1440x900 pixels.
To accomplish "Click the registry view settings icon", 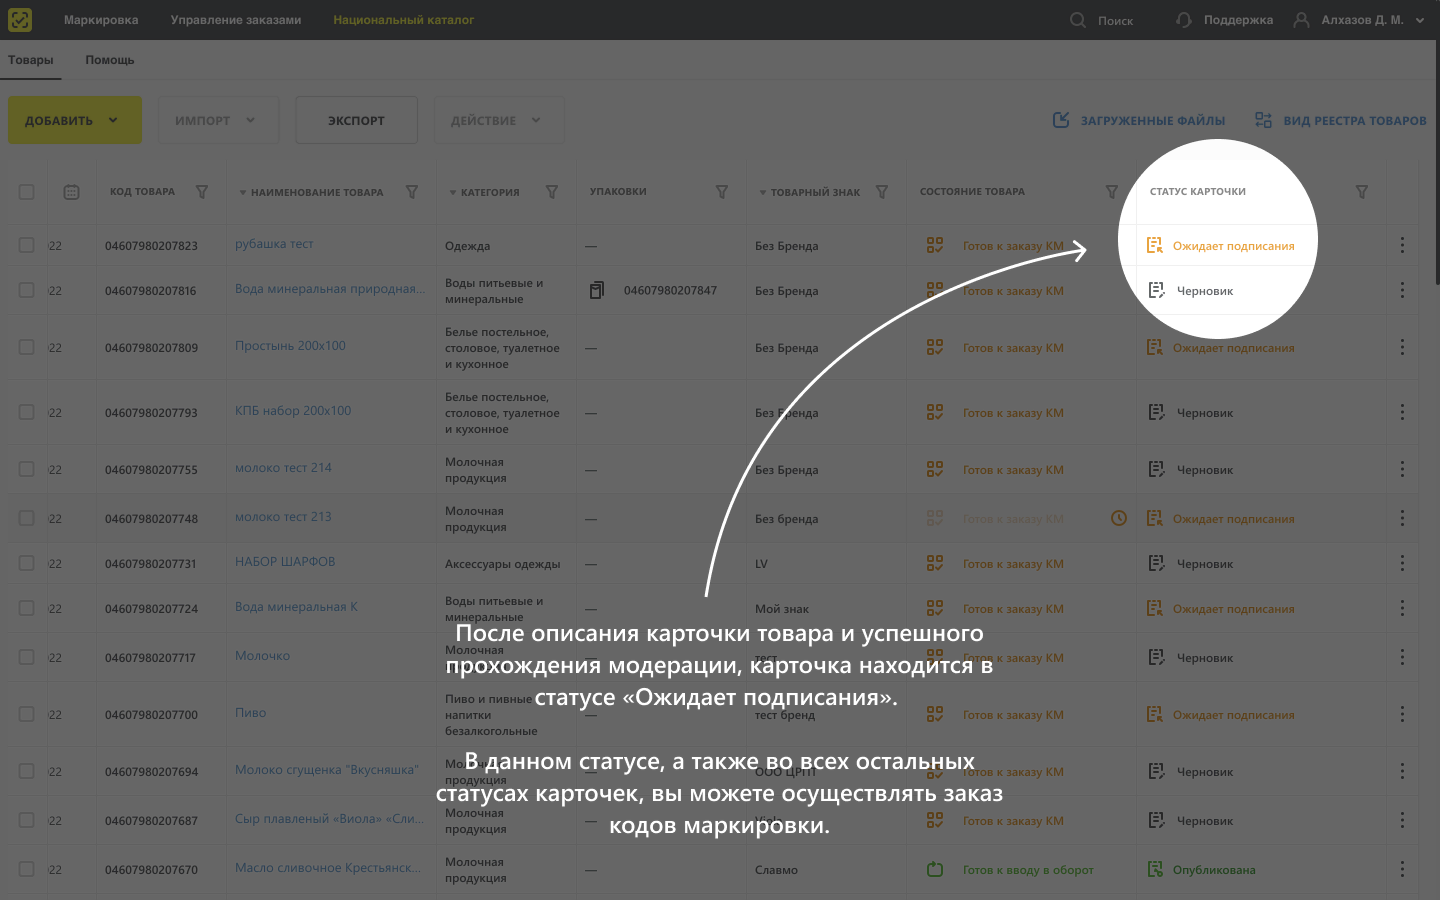I will 1263,120.
